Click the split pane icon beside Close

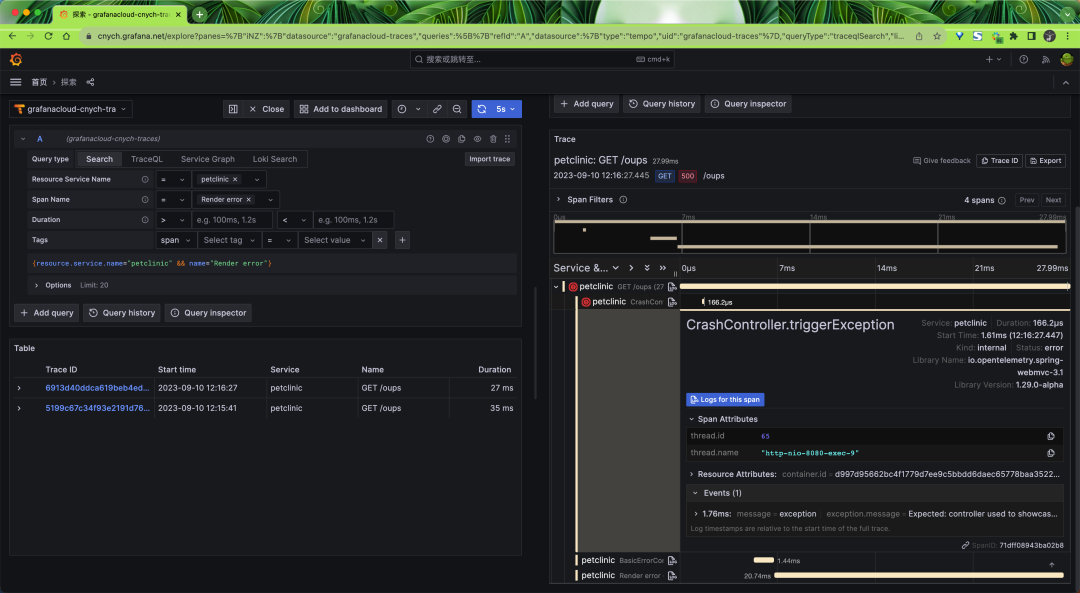[233, 109]
